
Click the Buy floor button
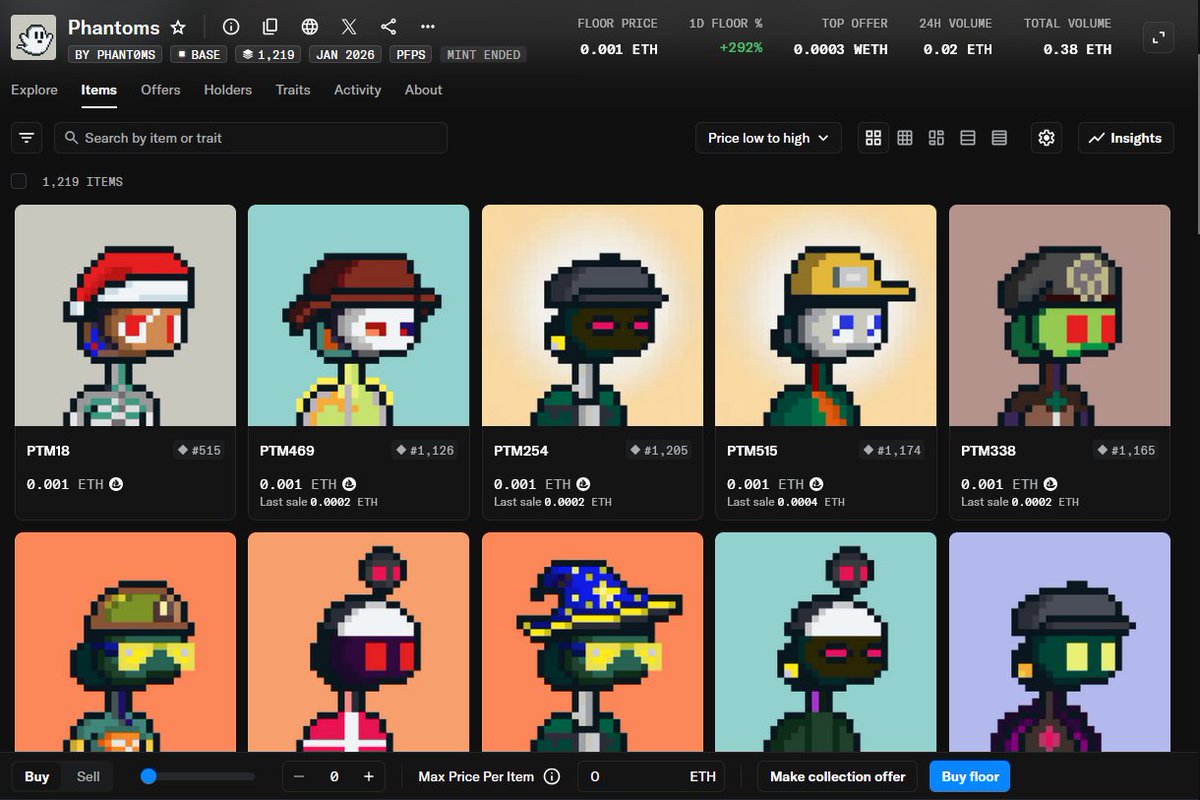(970, 776)
